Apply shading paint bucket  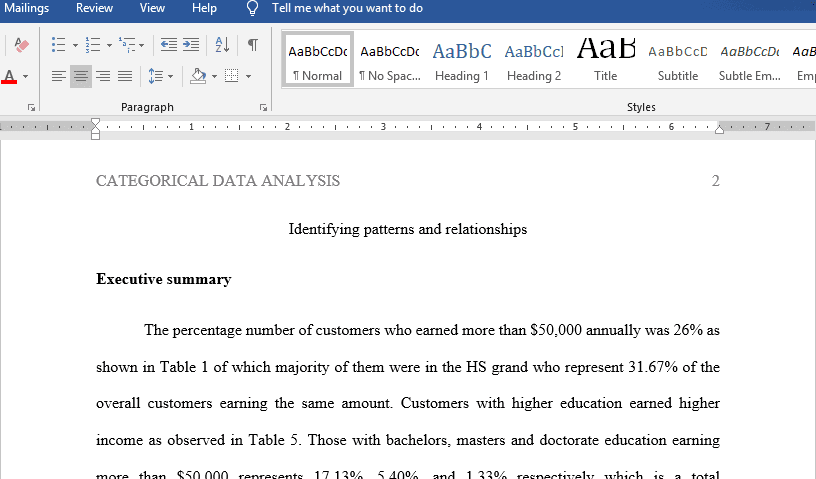tap(198, 77)
